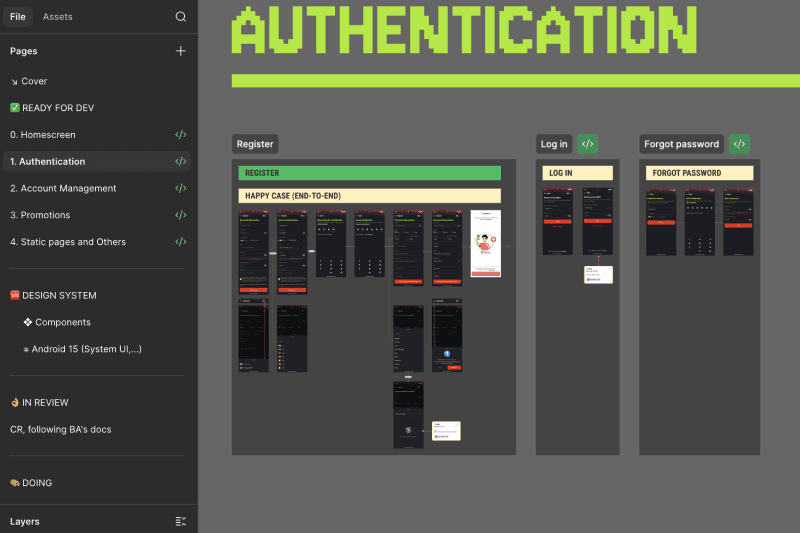Select the white illustration screen in Register flow

click(x=486, y=243)
